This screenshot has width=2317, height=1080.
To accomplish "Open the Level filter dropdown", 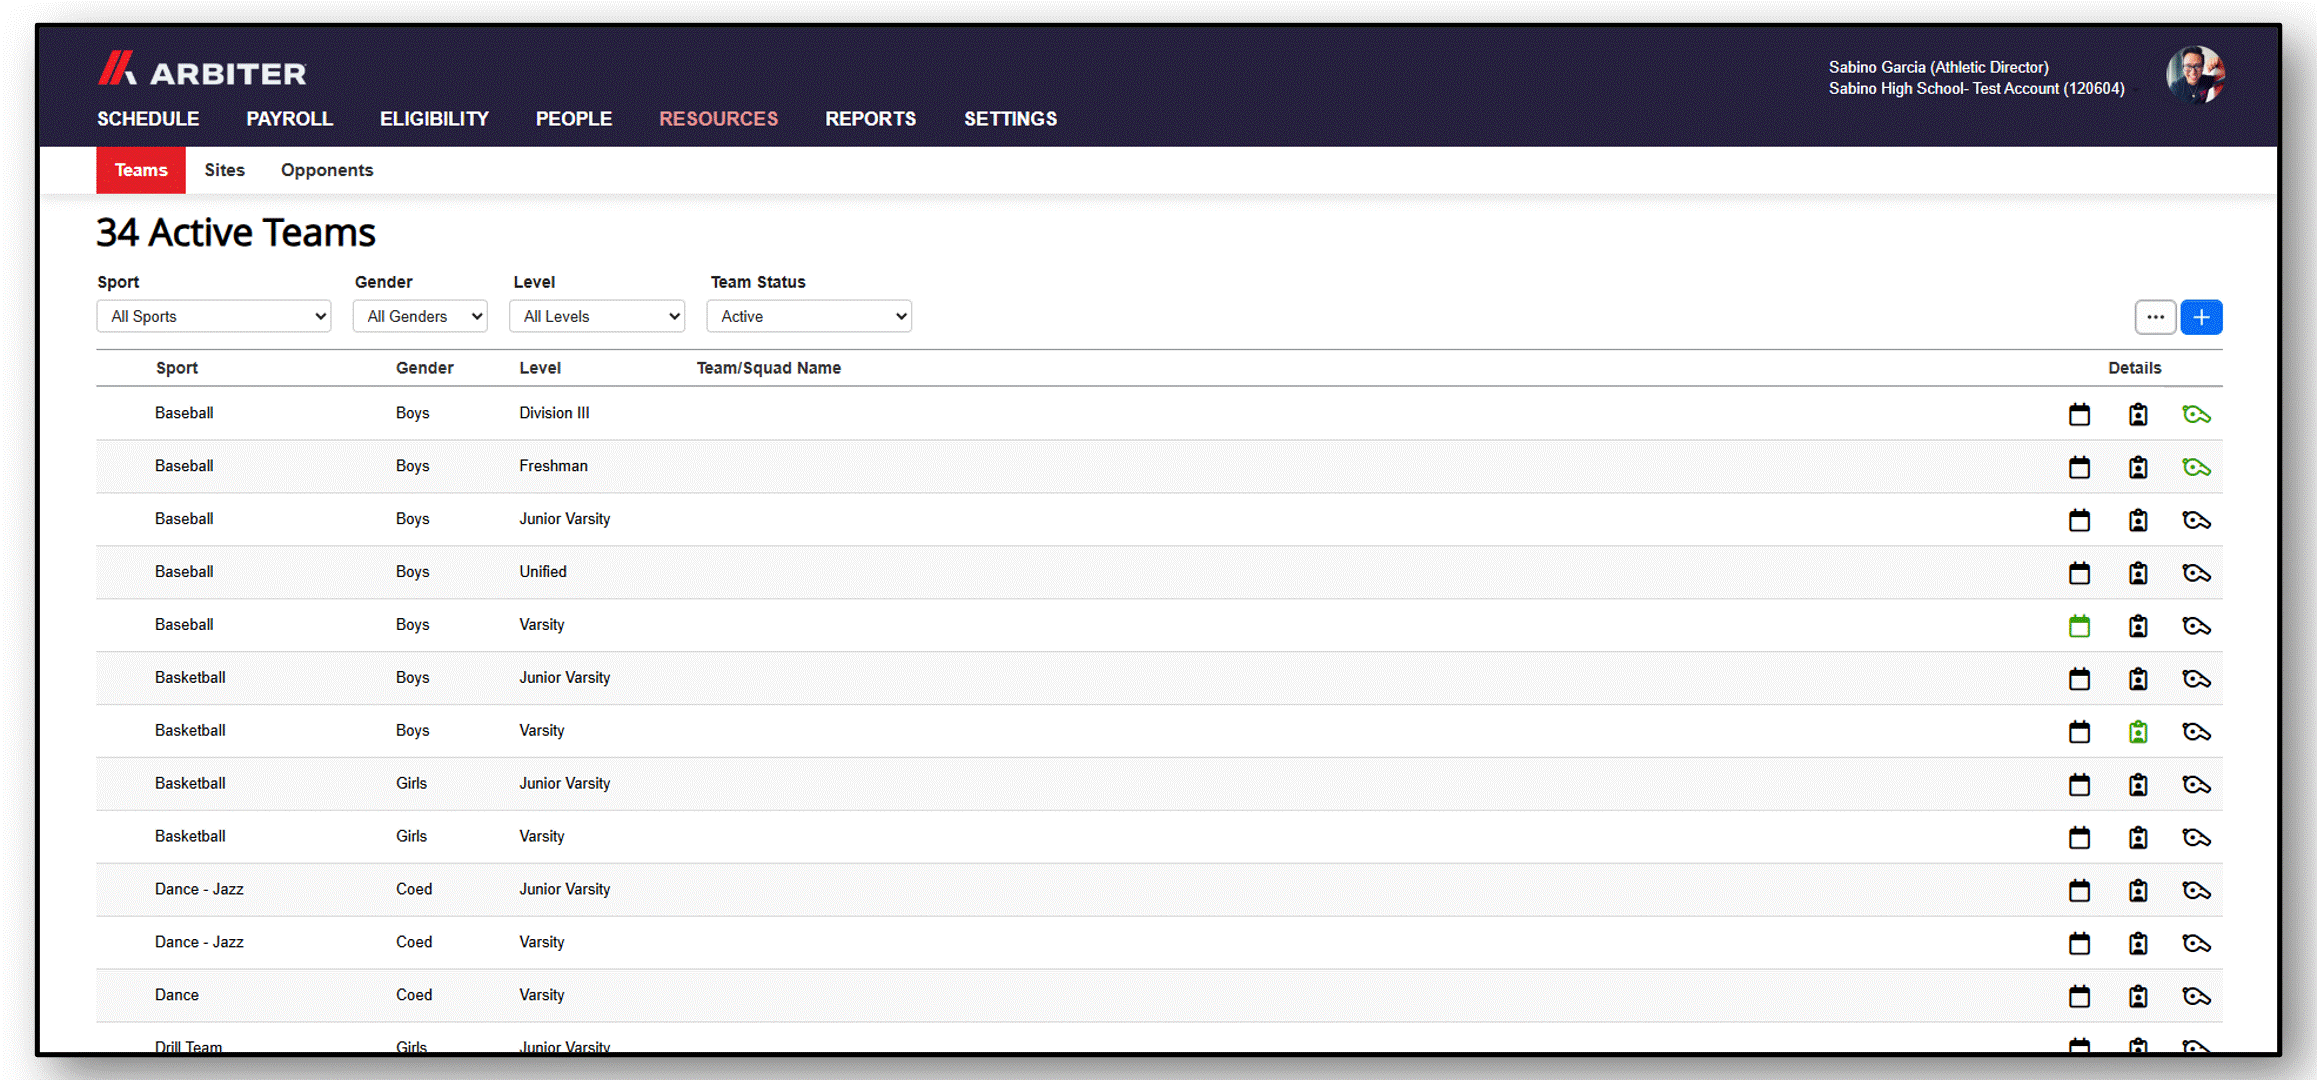I will [x=597, y=316].
